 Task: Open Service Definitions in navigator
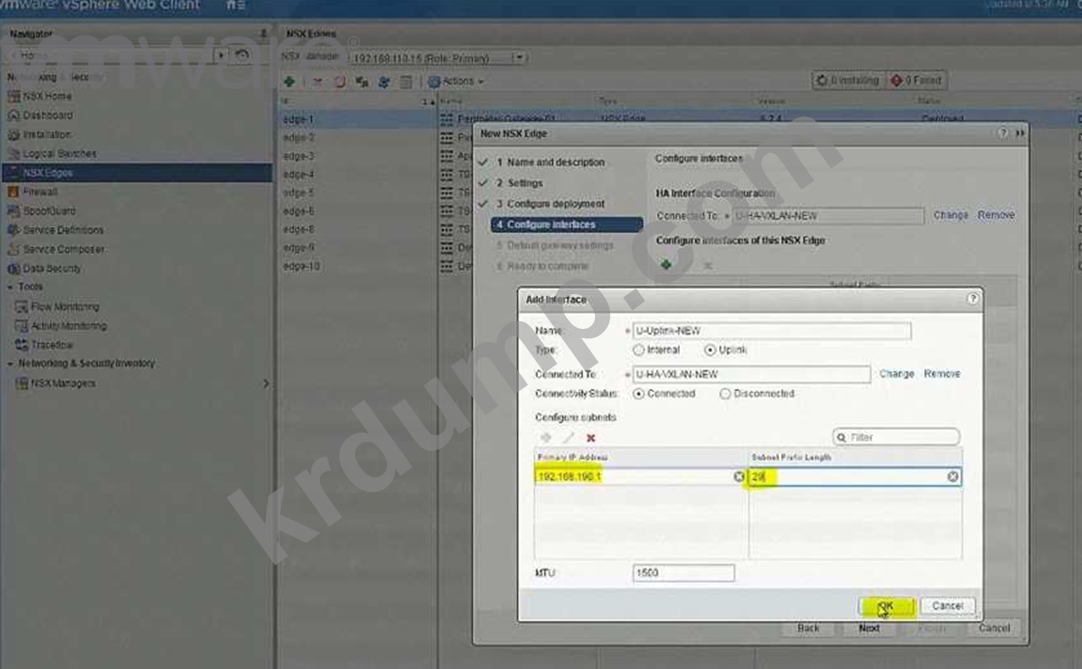(x=63, y=230)
